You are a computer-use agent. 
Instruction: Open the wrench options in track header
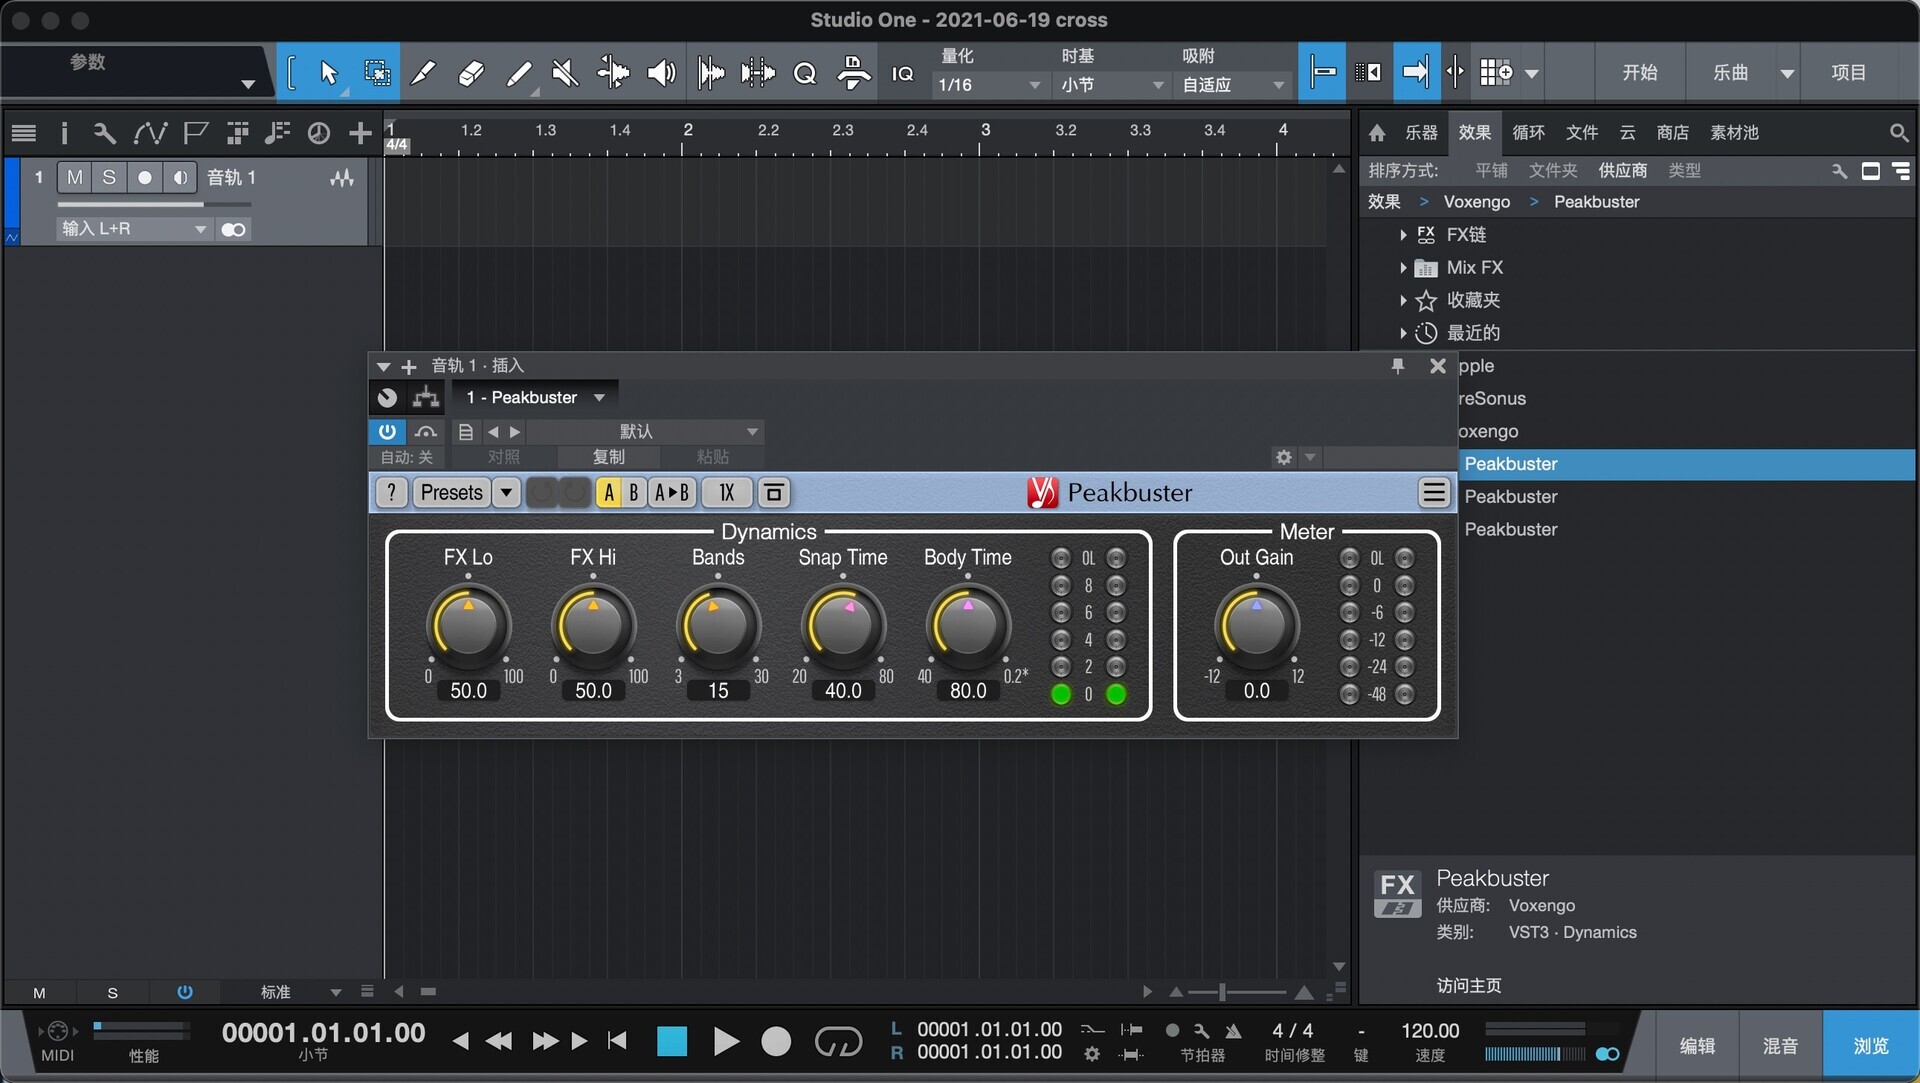(105, 133)
